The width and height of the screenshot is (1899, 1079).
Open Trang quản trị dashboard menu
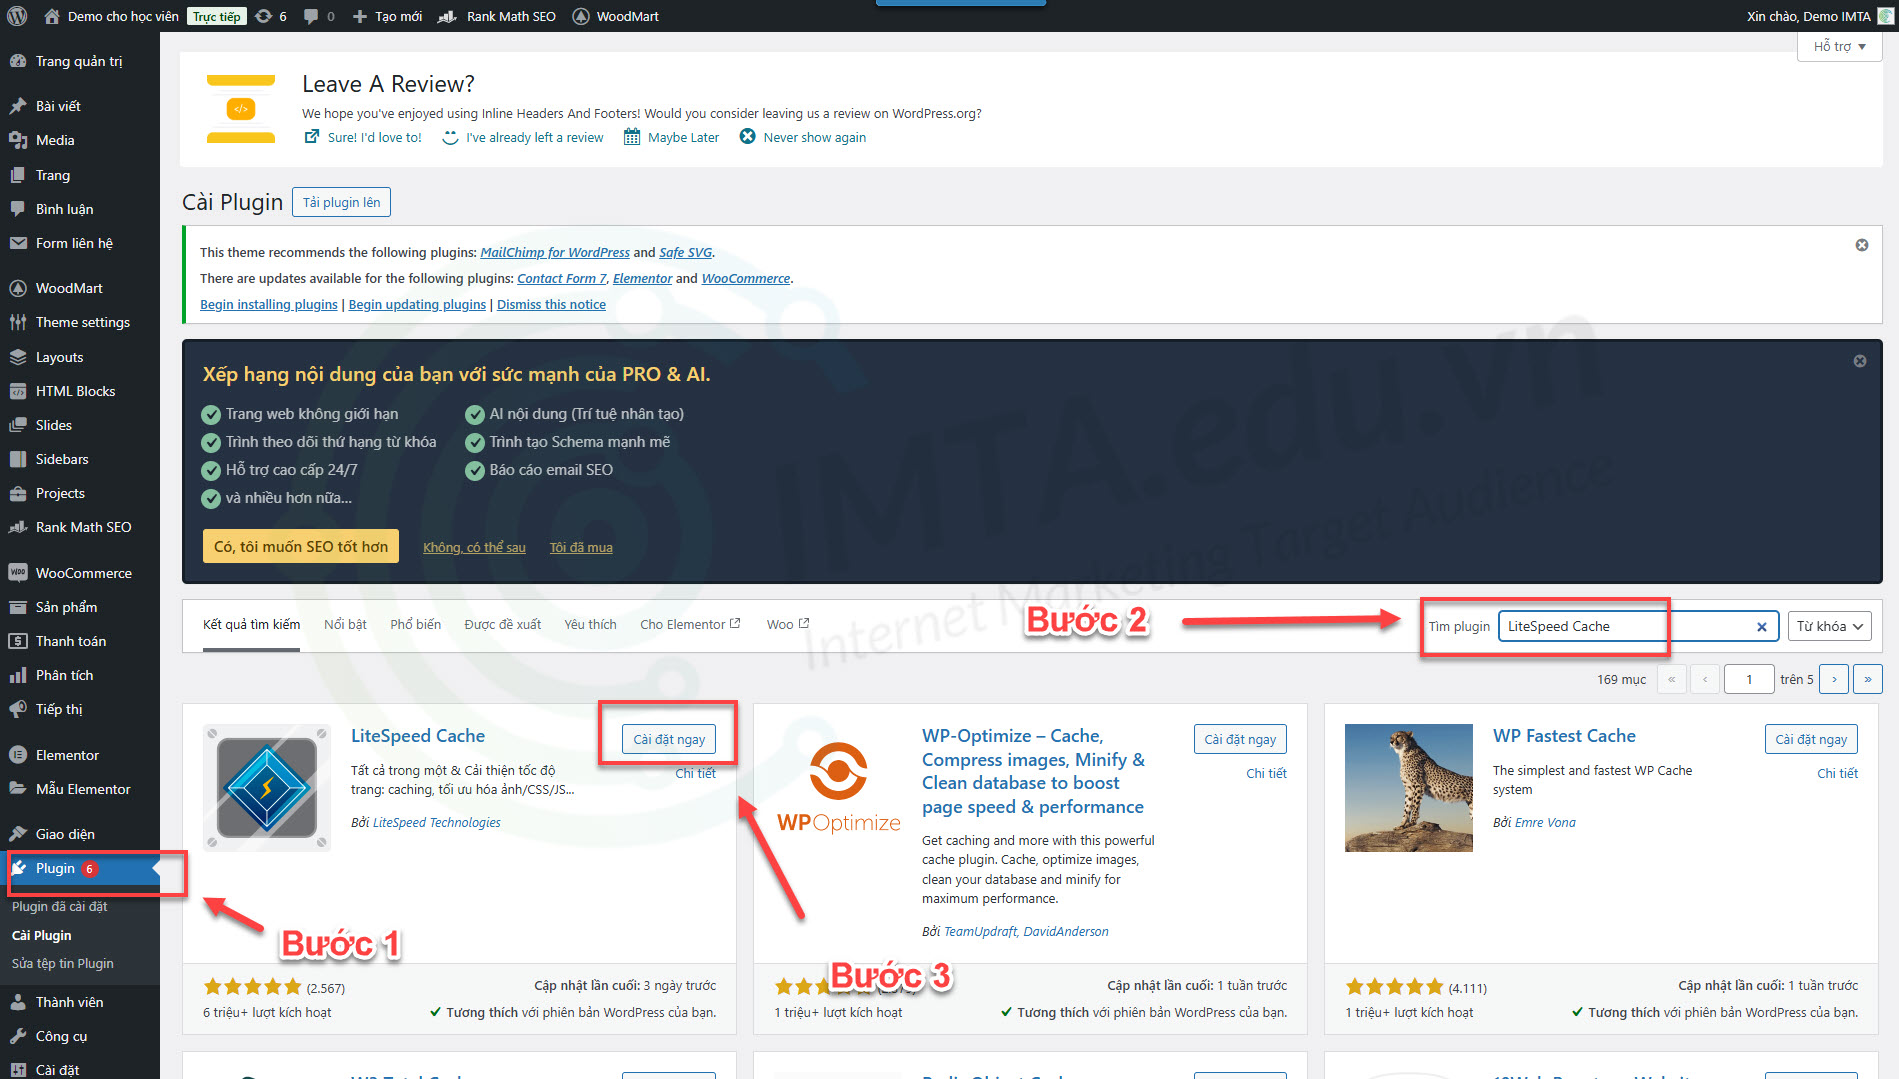click(x=79, y=61)
